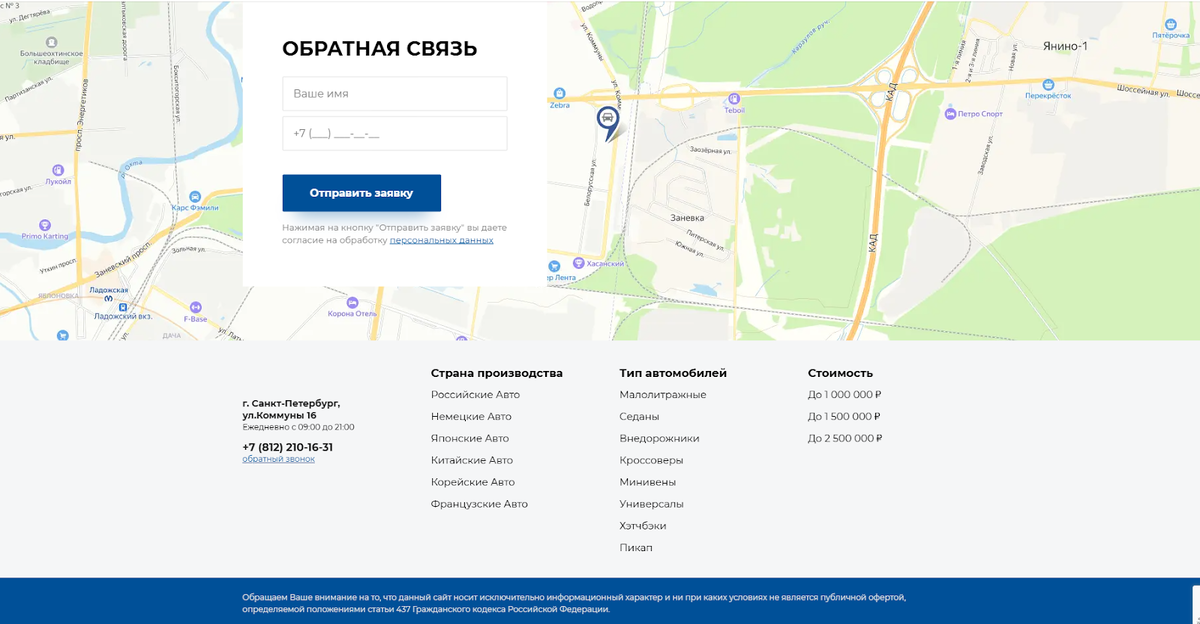Go to Седаны category
The width and height of the screenshot is (1200, 624).
click(639, 416)
